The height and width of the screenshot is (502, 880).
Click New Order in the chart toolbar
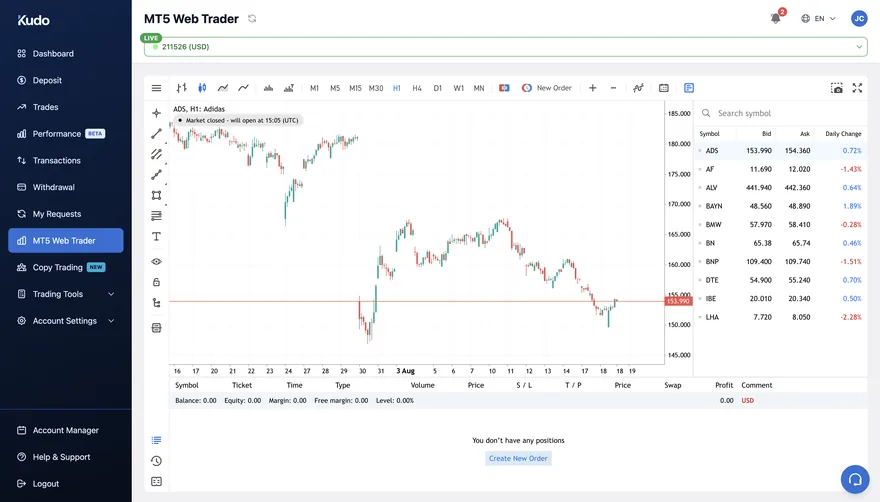(x=547, y=88)
